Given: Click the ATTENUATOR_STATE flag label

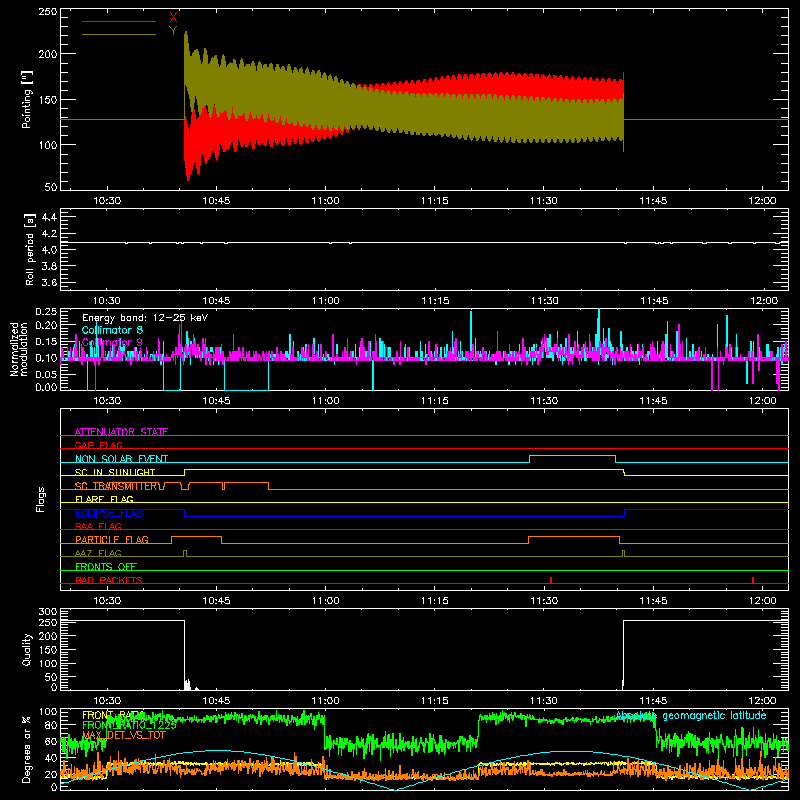Looking at the screenshot, I should (121, 432).
